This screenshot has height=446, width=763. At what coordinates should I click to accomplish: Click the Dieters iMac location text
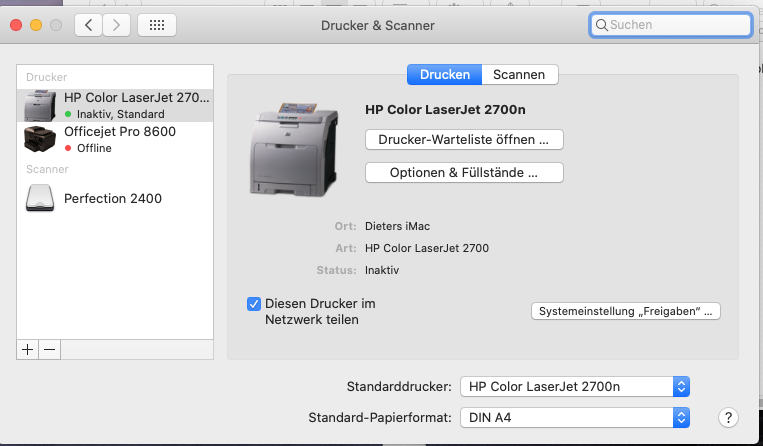coord(398,226)
